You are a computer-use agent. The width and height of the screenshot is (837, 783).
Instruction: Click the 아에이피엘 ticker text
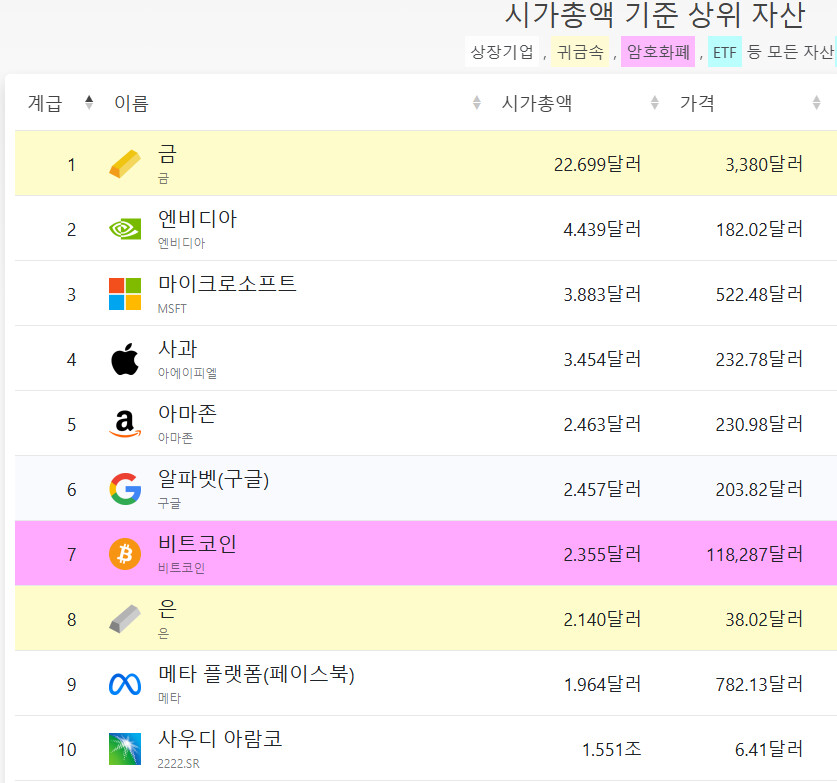[187, 373]
